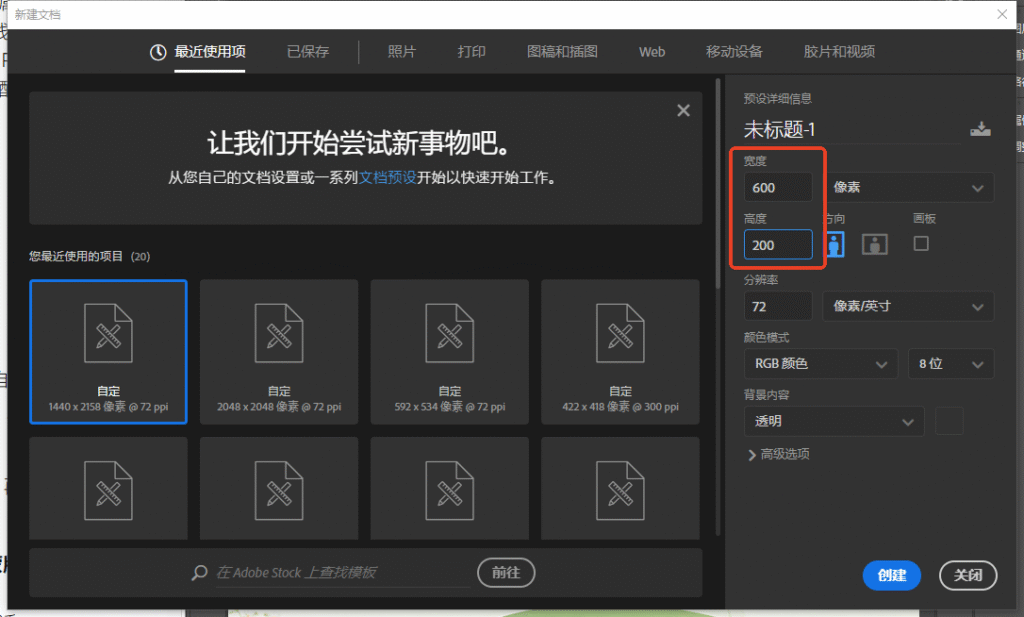Click the Adobe Stock template search field

click(343, 573)
